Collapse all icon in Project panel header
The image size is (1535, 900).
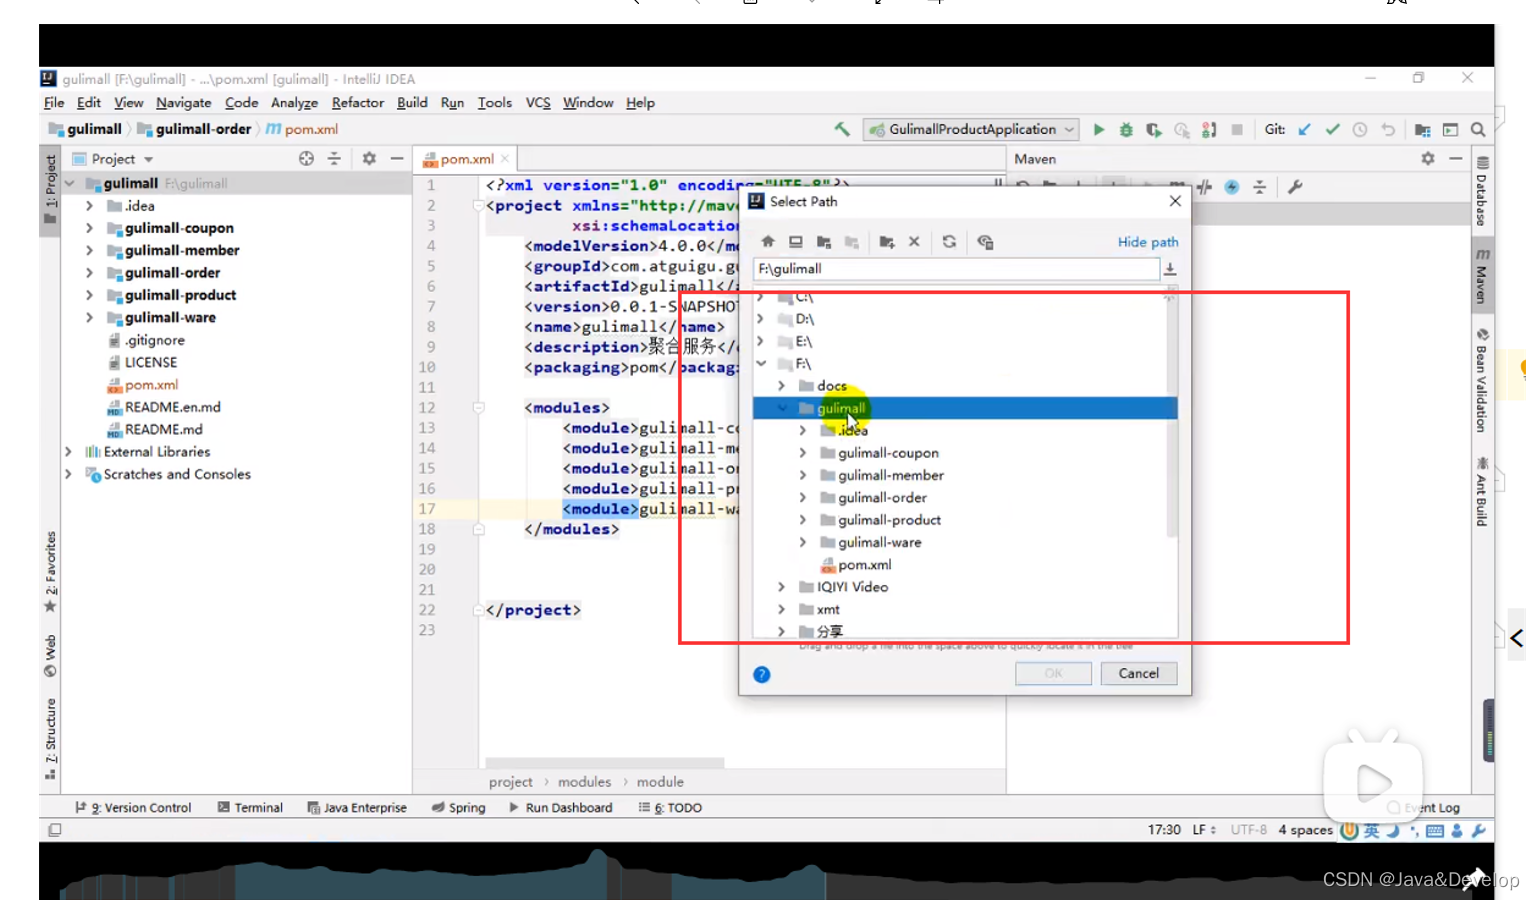(334, 159)
